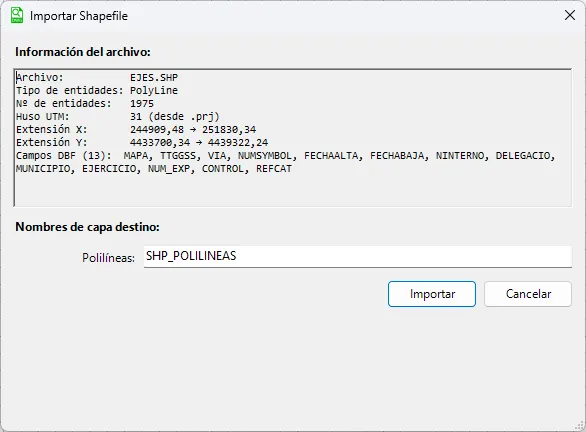586x432 pixels.
Task: Click the DELEGACIO field name
Action: pos(523,155)
